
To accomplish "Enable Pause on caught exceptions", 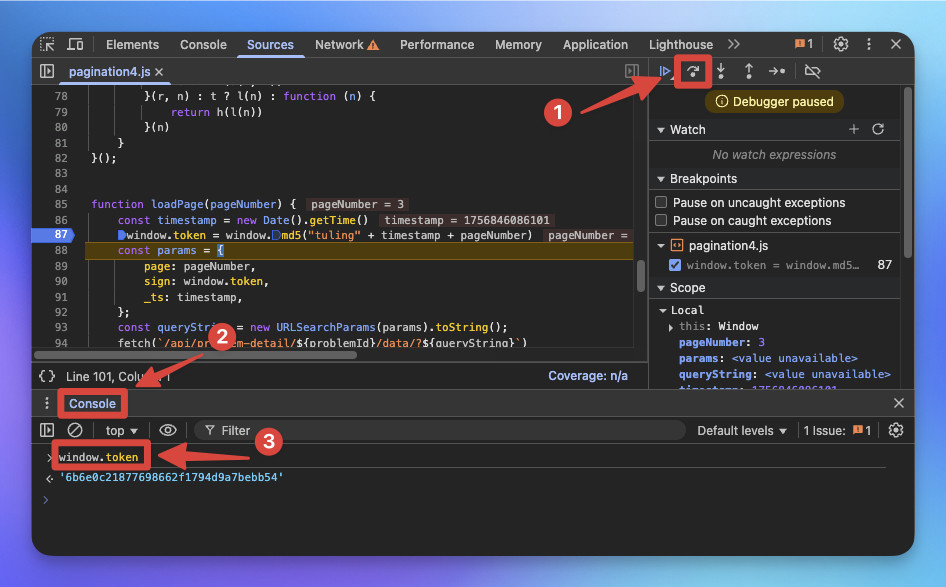I will (x=661, y=220).
